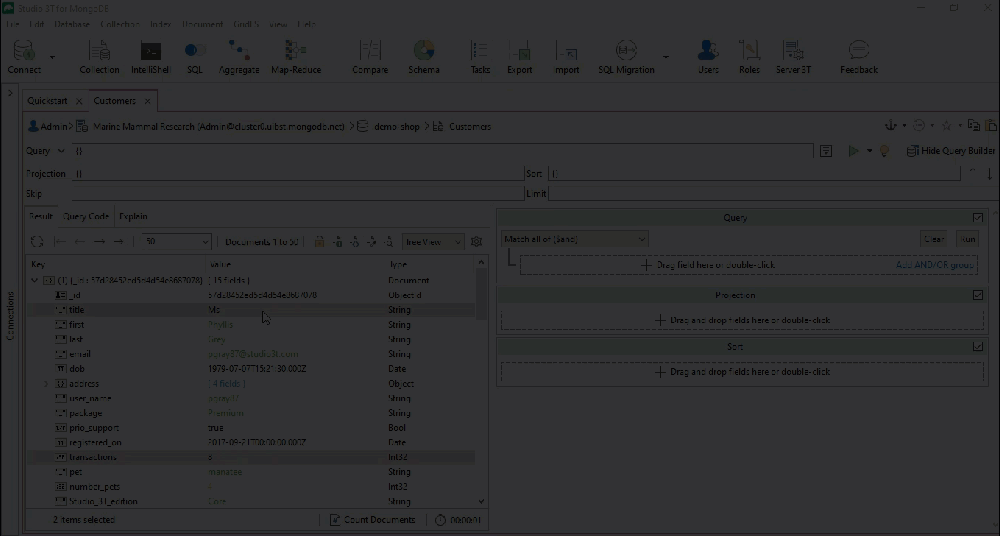Click Hide Query Builder
Screen dimensions: 1000x536
(951, 151)
